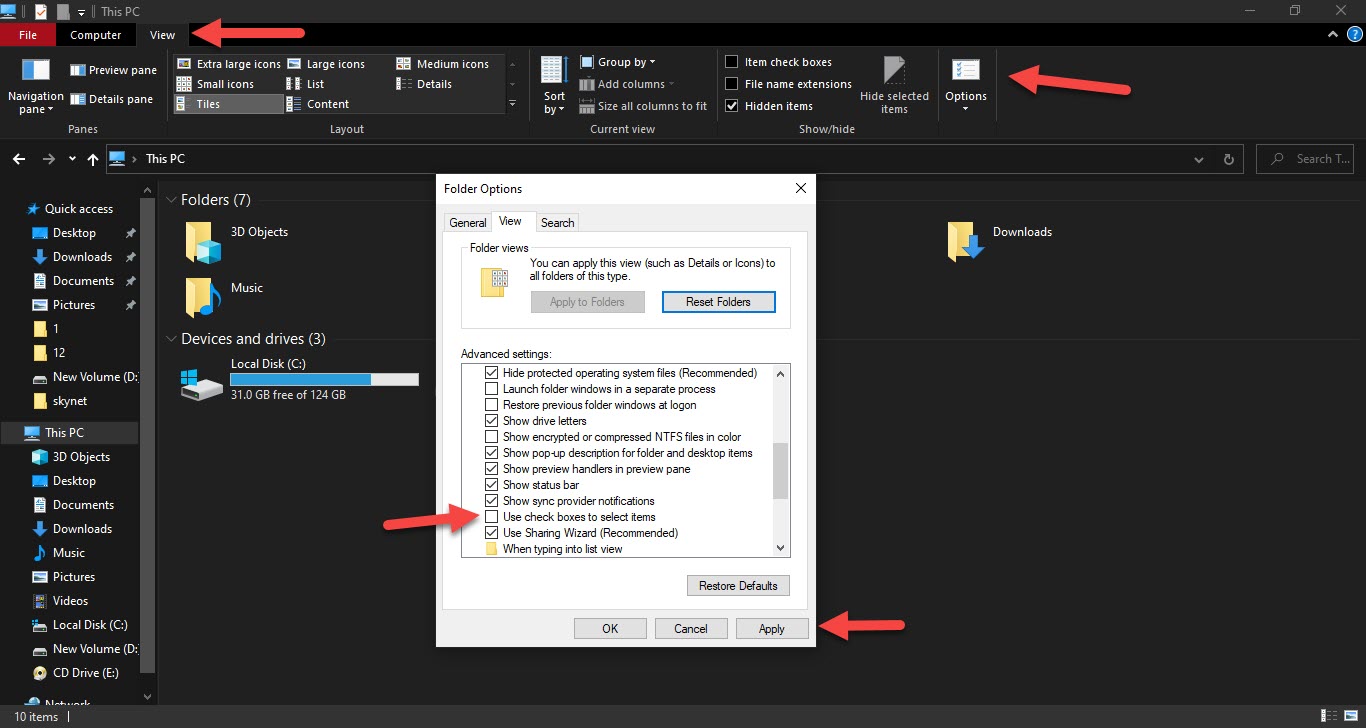1366x728 pixels.
Task: Click Hide selected items icon
Action: tap(894, 72)
